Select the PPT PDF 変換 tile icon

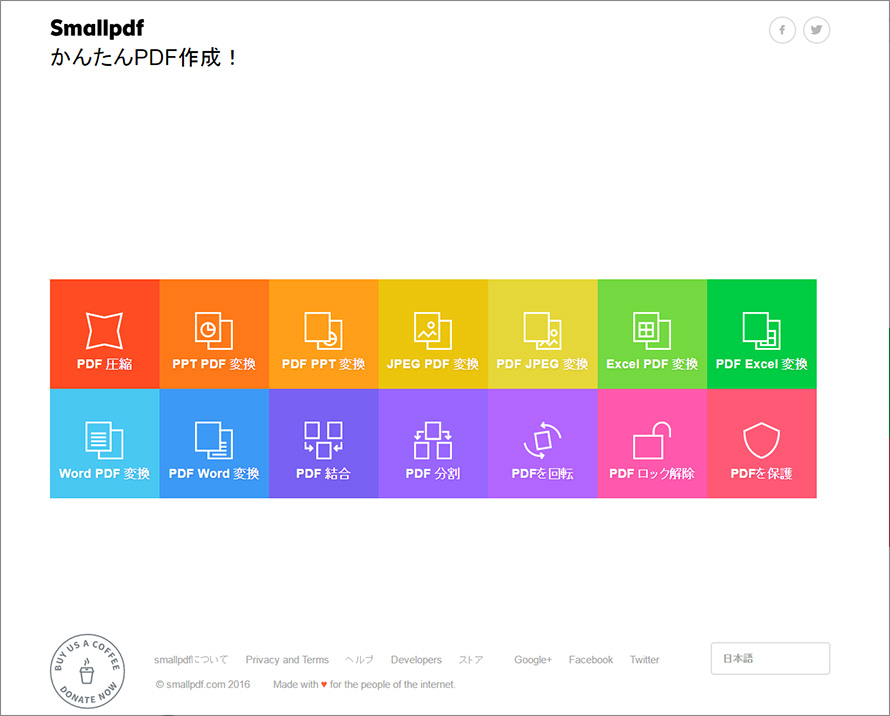click(x=213, y=330)
